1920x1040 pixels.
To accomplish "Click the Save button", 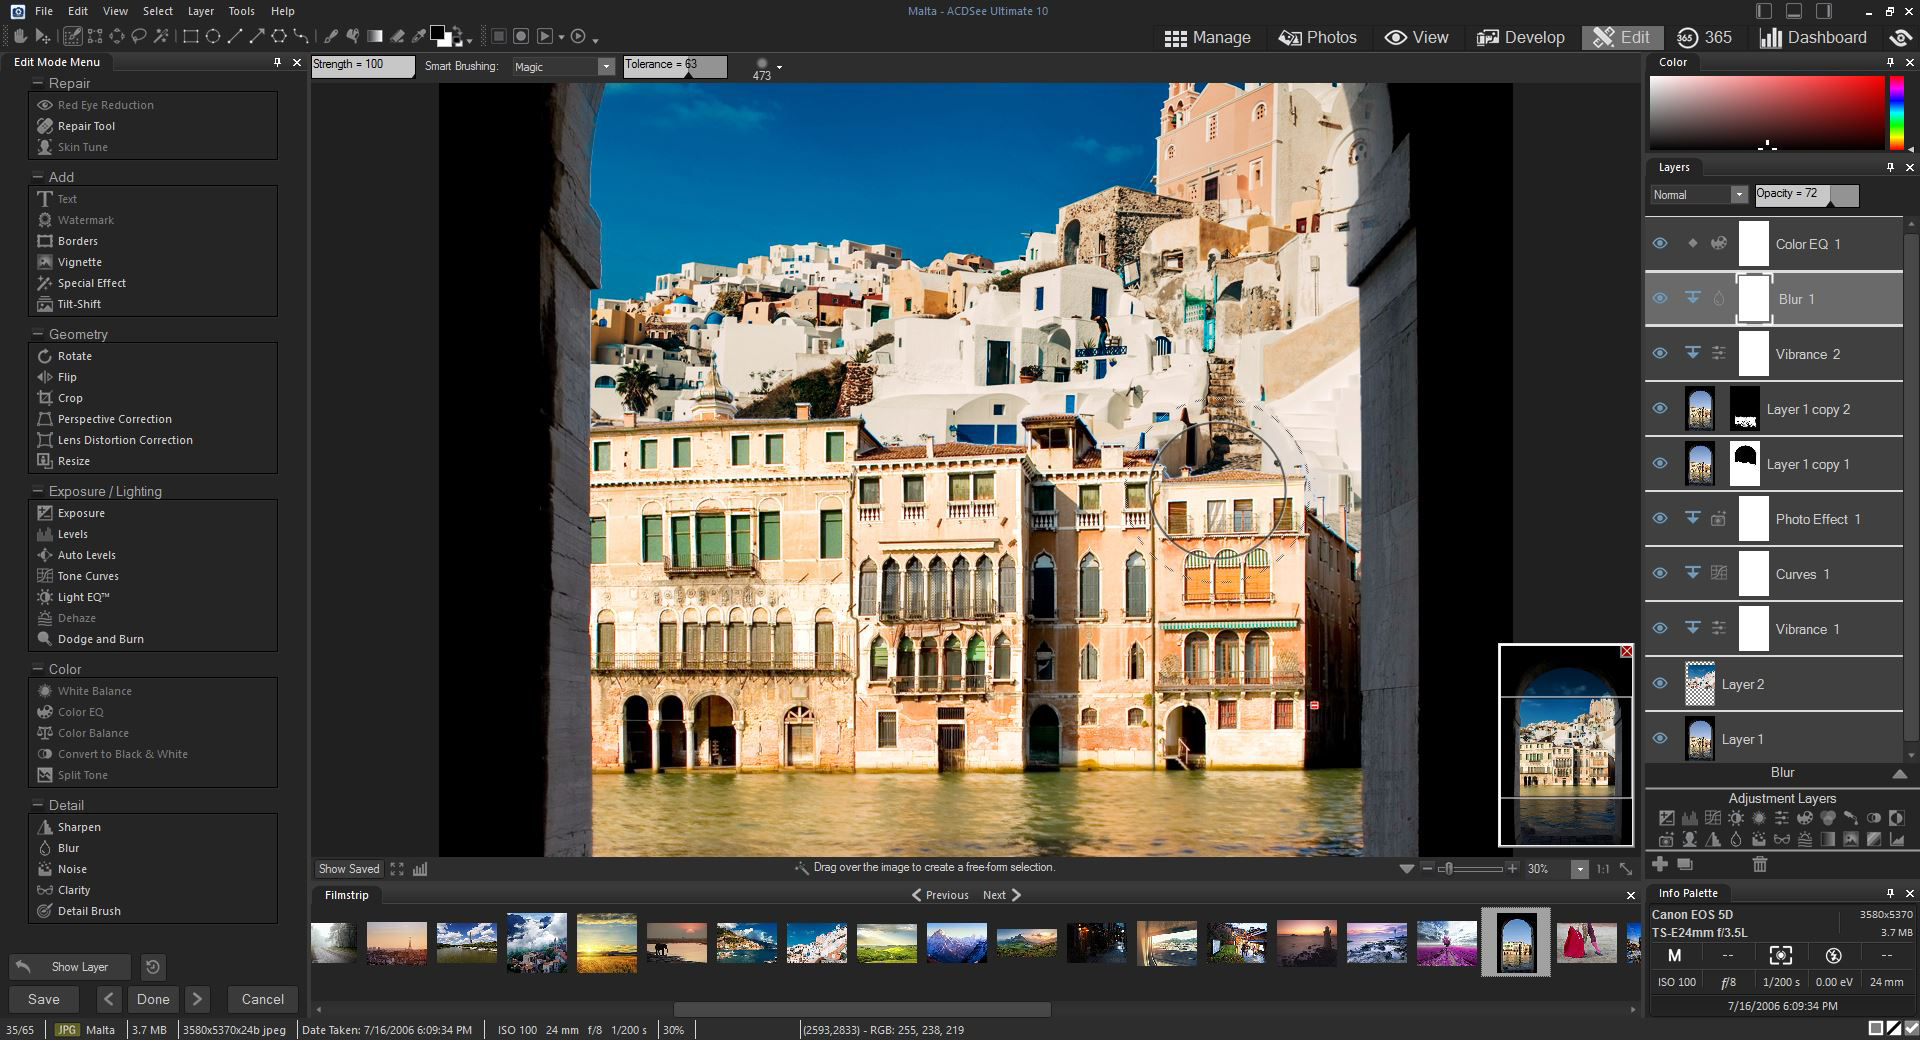I will click(44, 999).
